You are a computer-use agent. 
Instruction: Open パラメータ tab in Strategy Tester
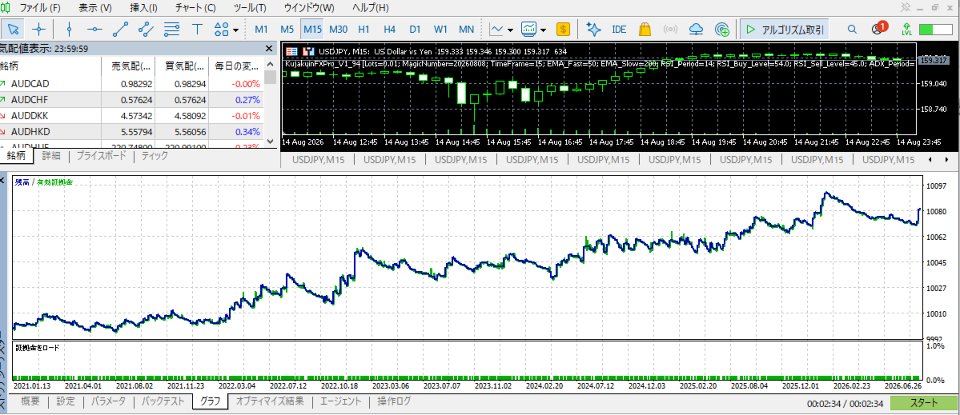108,402
